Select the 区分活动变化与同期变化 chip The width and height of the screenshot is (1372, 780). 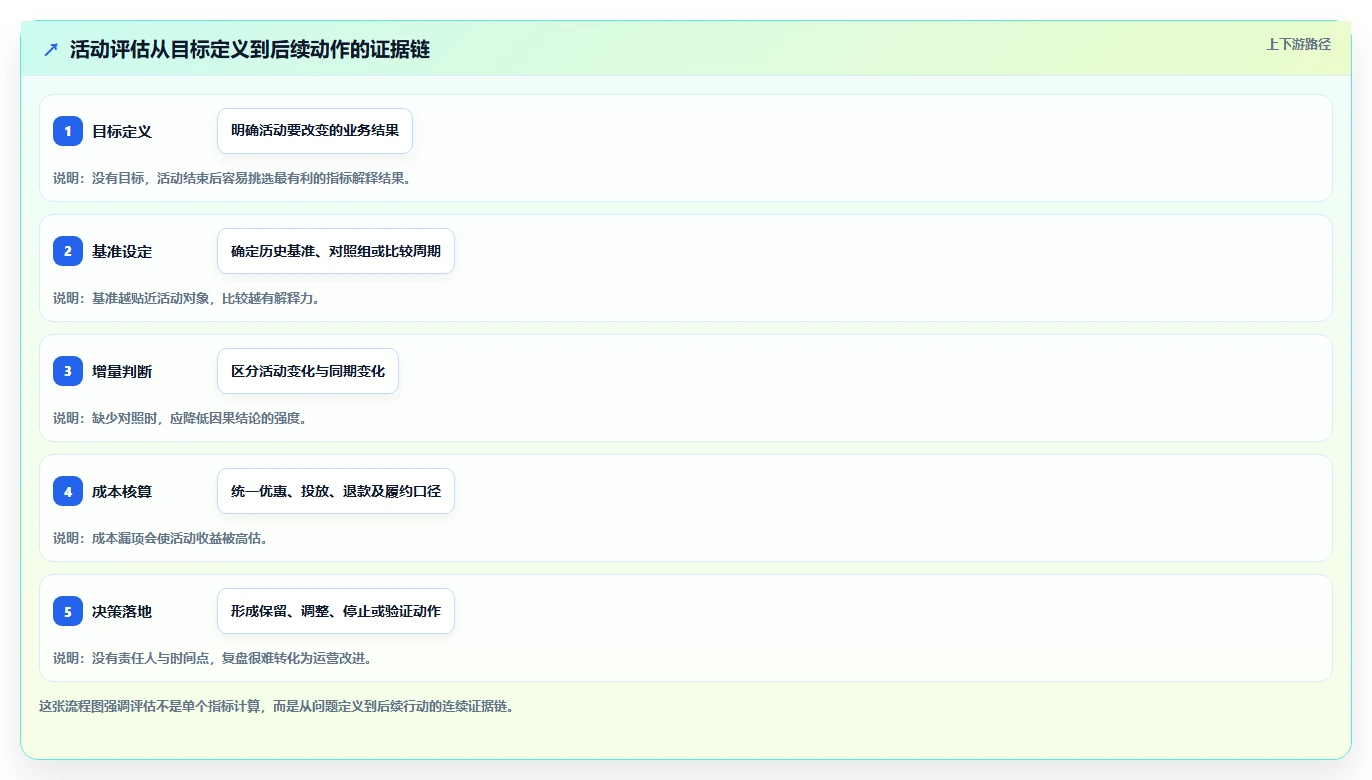(308, 371)
